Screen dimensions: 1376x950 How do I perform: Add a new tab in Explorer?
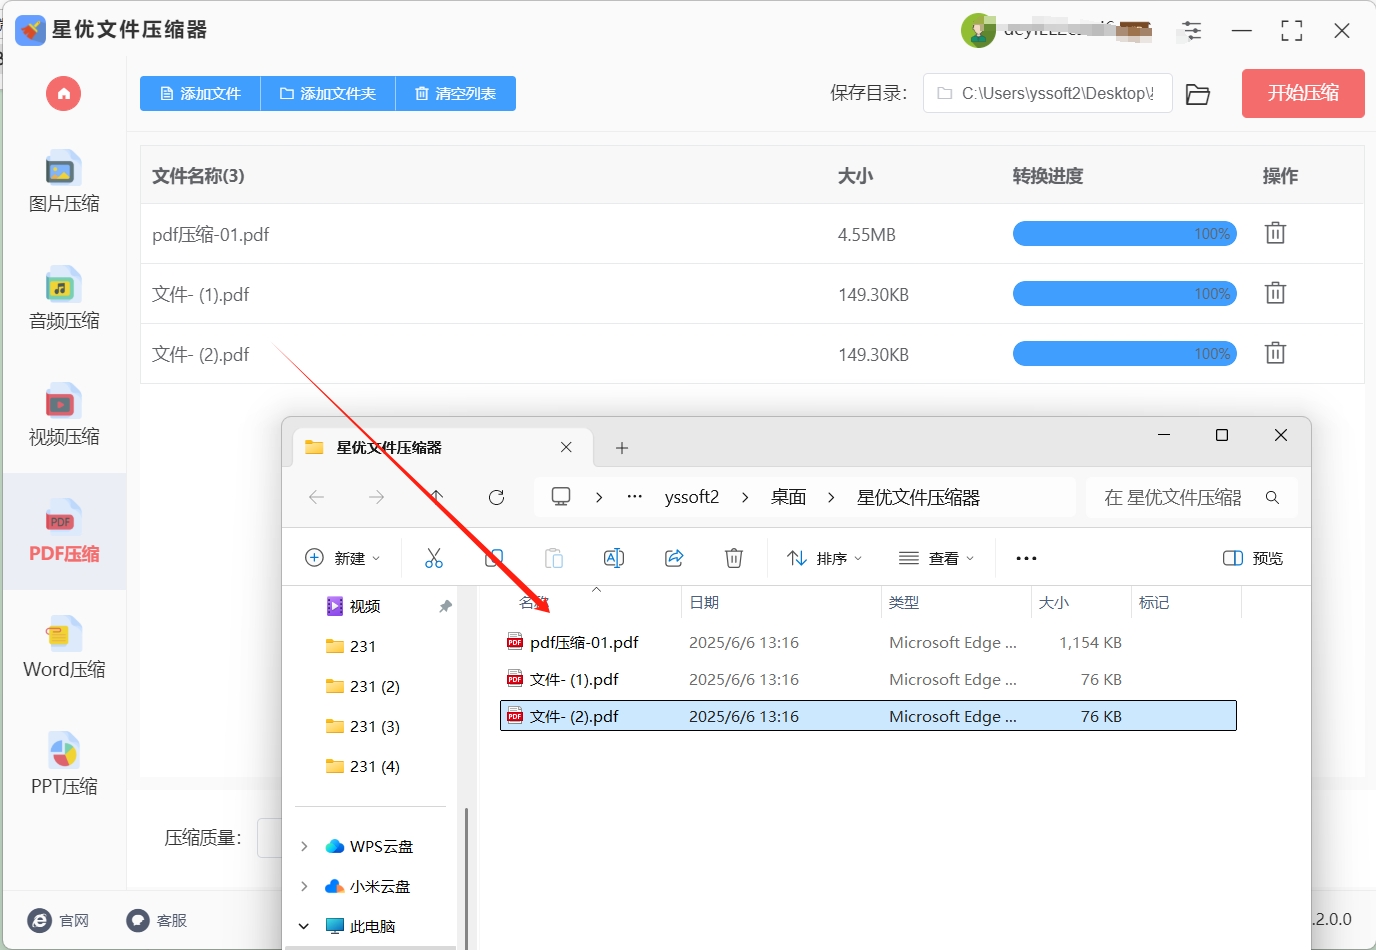(x=622, y=448)
